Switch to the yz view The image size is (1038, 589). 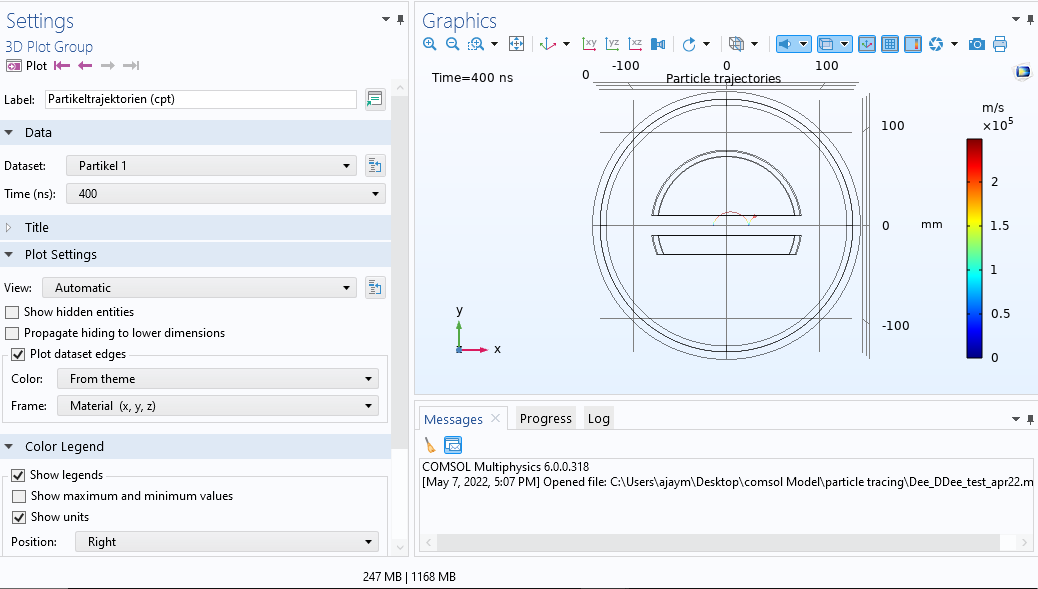pyautogui.click(x=612, y=44)
